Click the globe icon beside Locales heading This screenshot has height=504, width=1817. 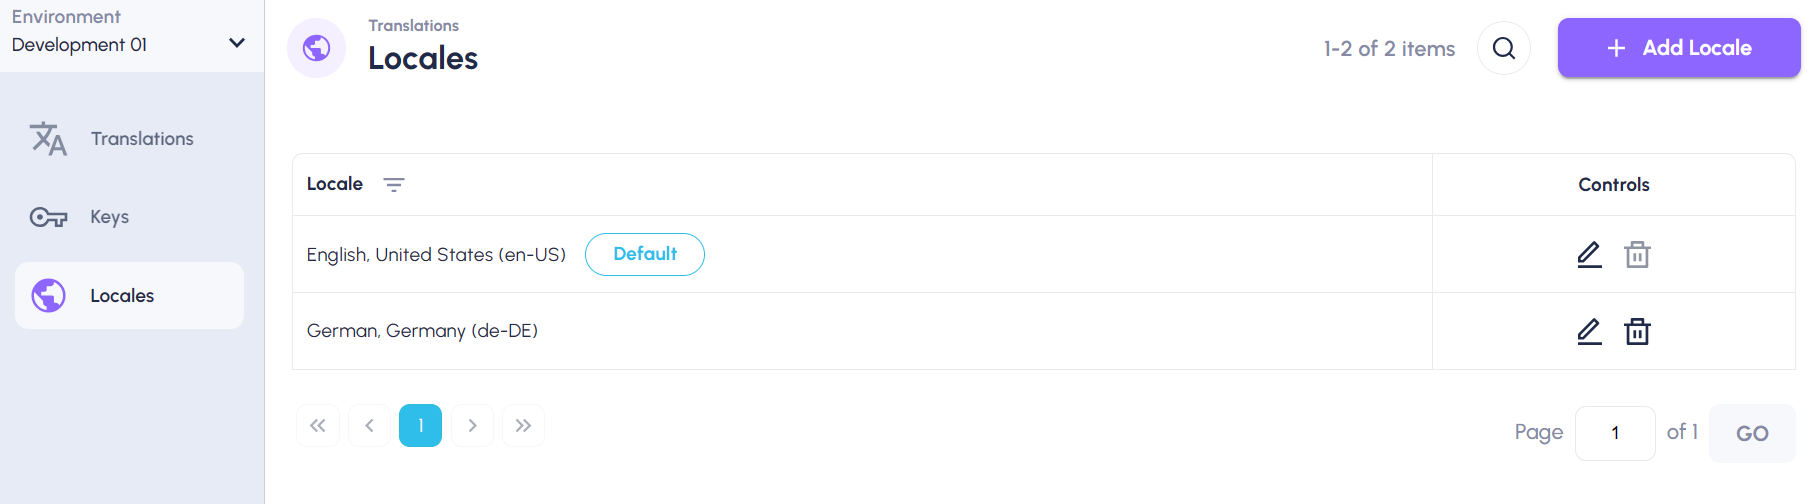316,48
